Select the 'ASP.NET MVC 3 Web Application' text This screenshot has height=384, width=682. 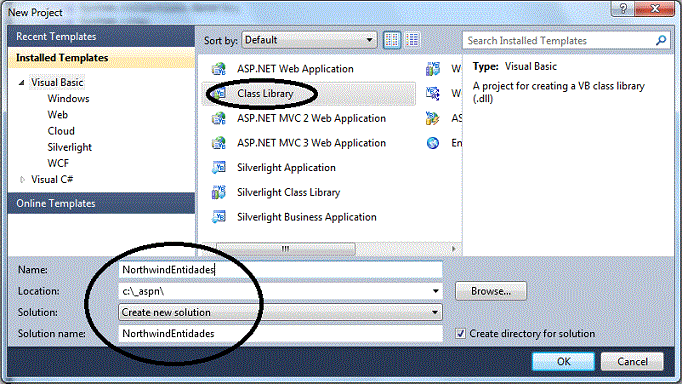311,143
